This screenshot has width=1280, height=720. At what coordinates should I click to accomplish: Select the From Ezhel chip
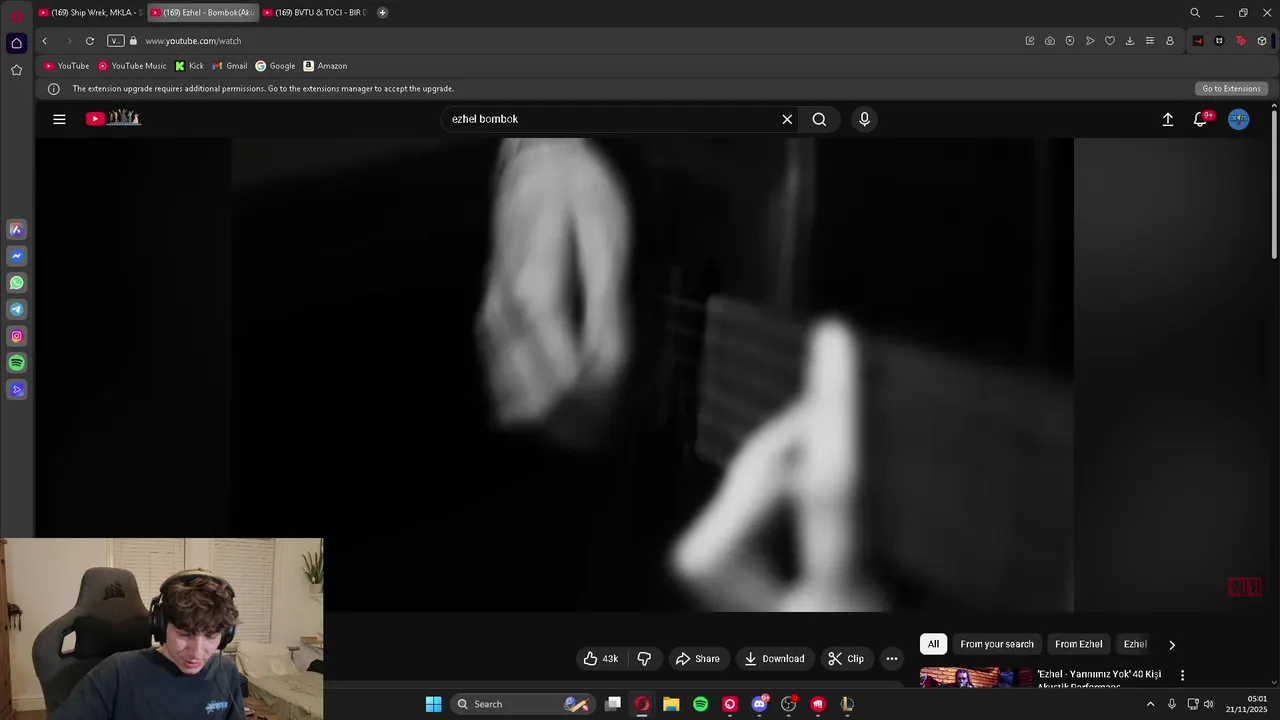(1078, 644)
